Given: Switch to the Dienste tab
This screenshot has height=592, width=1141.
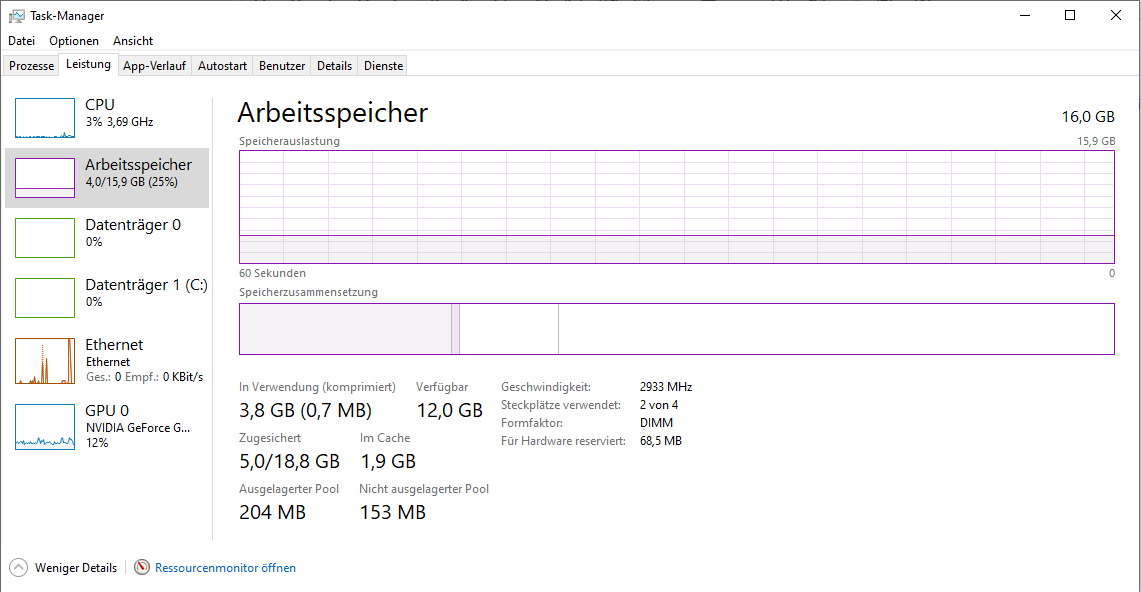Looking at the screenshot, I should point(384,66).
